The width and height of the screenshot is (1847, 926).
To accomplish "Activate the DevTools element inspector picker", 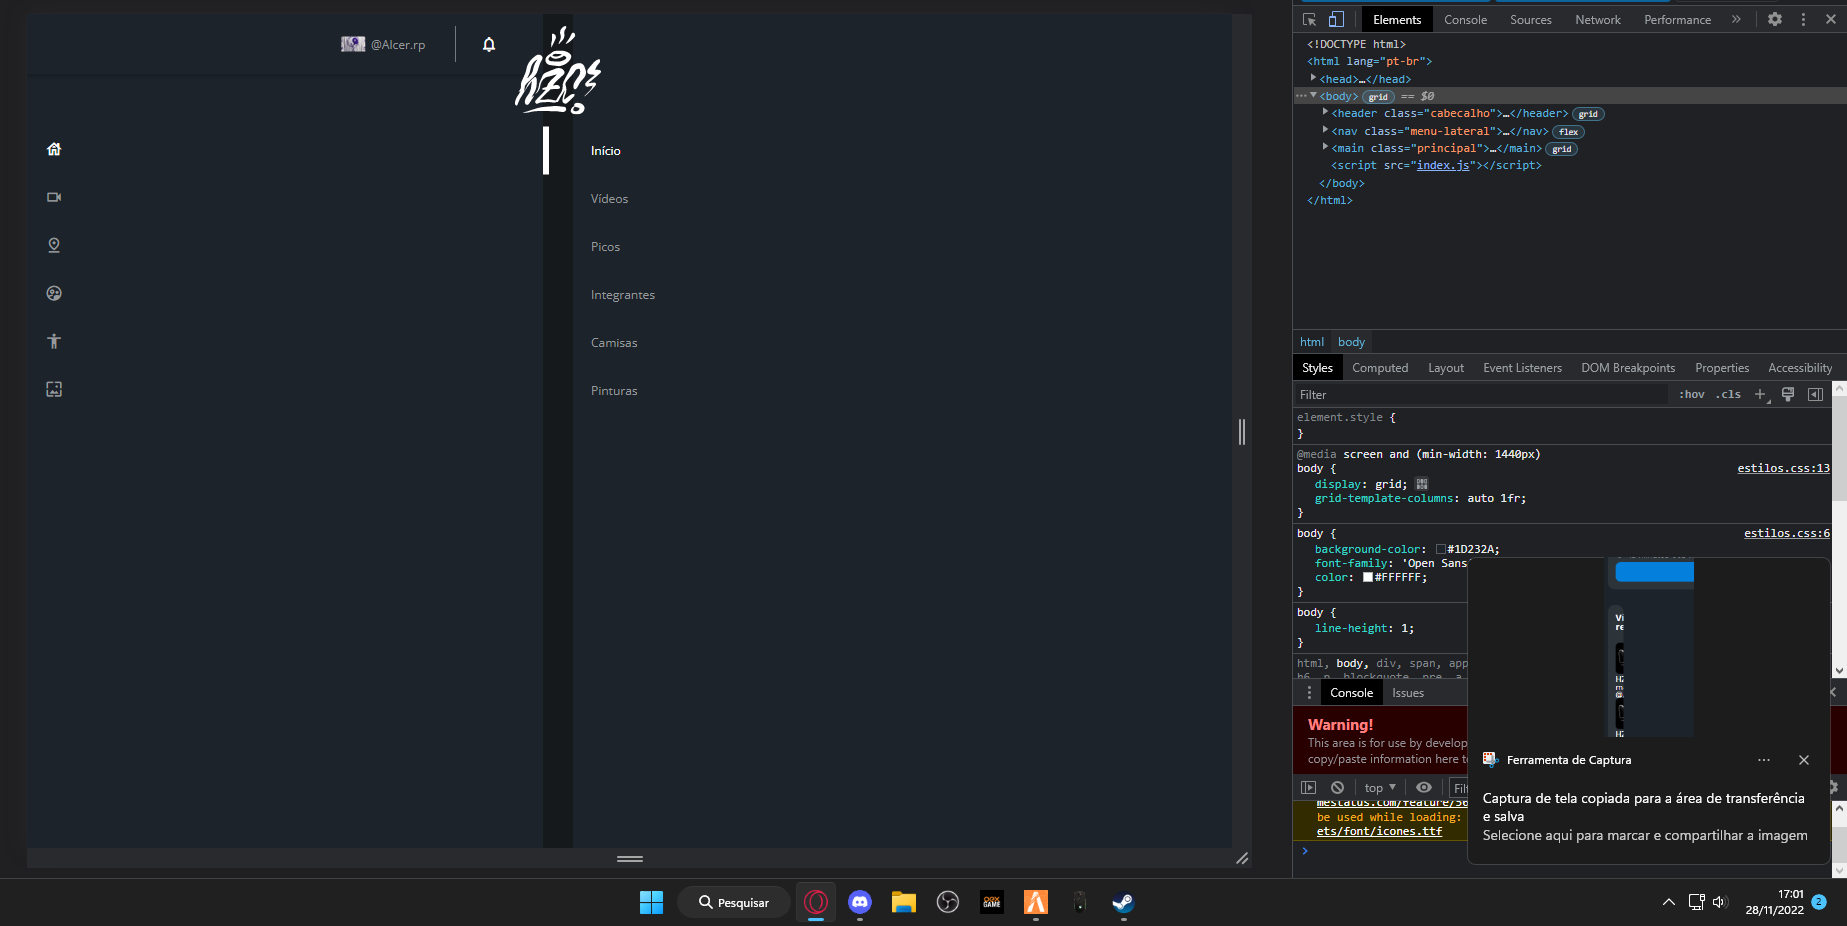I will [1309, 19].
